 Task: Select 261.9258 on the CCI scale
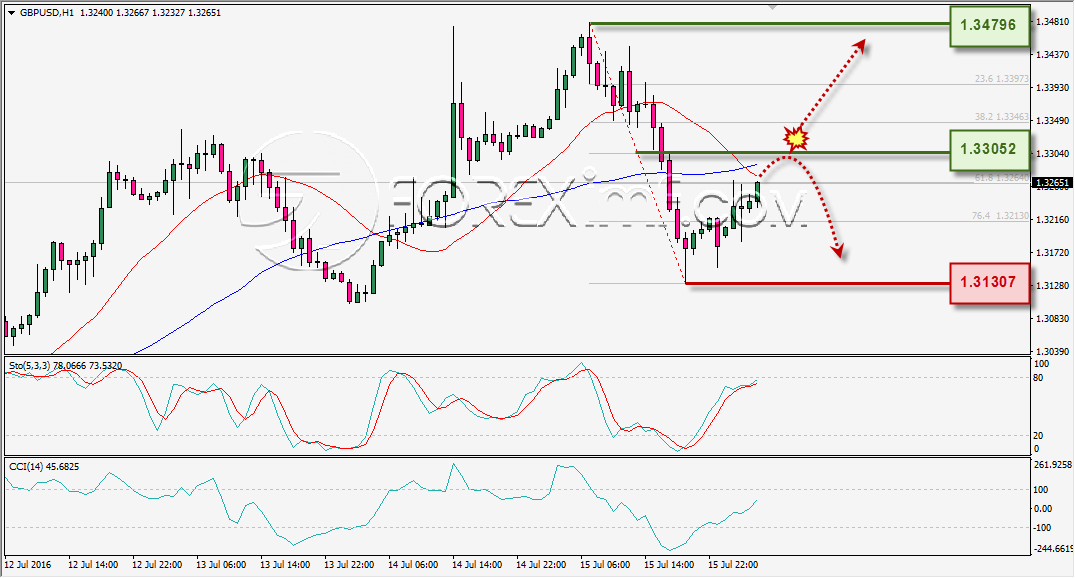[1052, 465]
